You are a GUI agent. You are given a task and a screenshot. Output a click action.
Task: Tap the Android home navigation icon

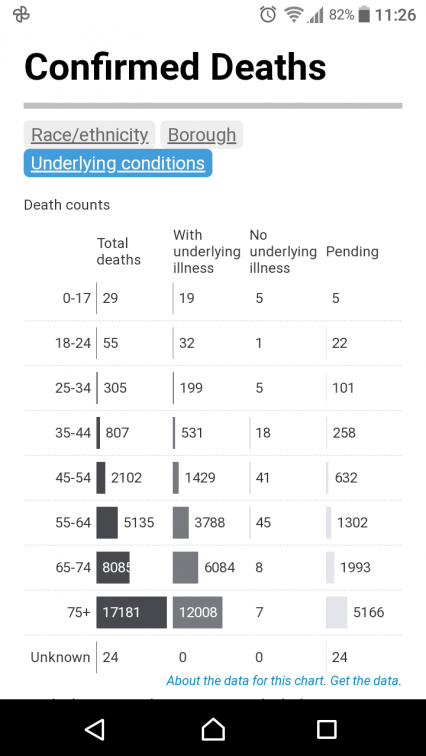click(213, 729)
